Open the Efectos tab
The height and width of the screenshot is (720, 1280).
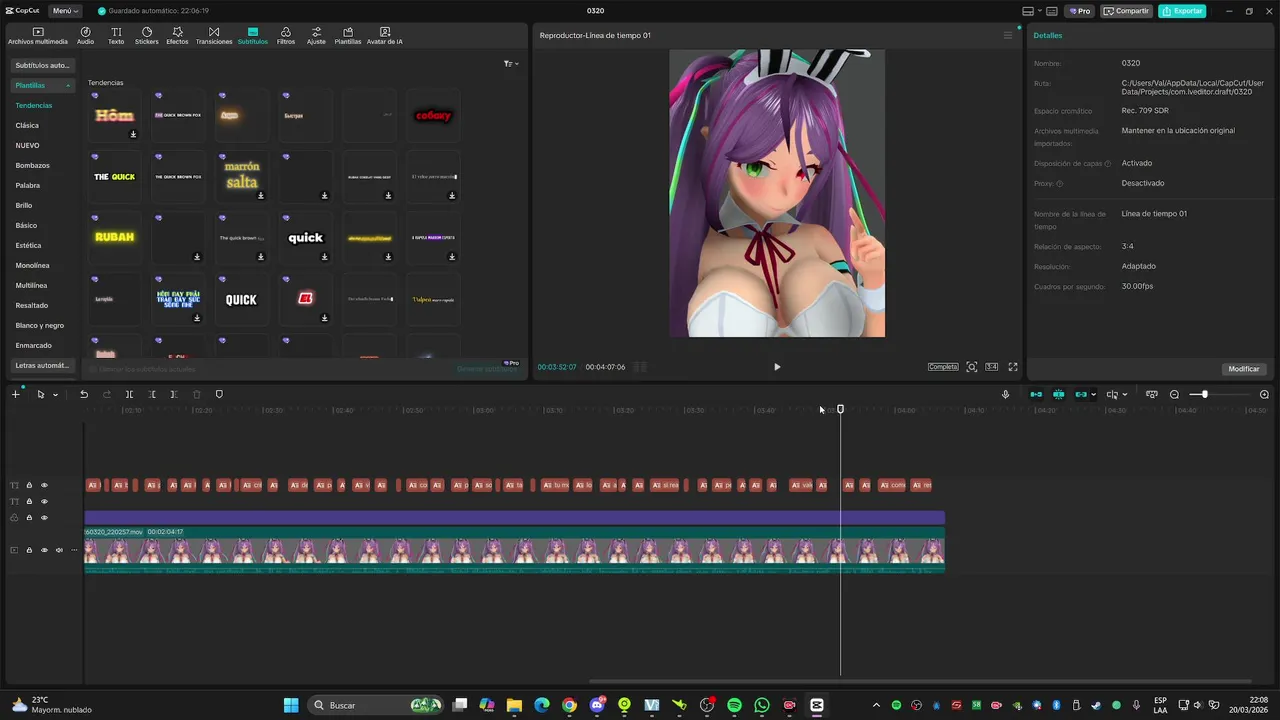pyautogui.click(x=177, y=36)
